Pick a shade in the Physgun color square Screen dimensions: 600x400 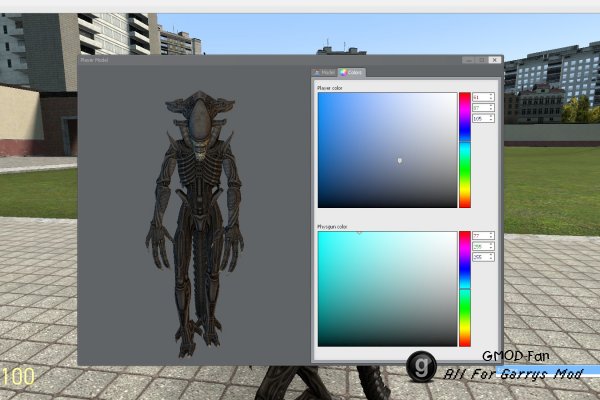pos(387,289)
